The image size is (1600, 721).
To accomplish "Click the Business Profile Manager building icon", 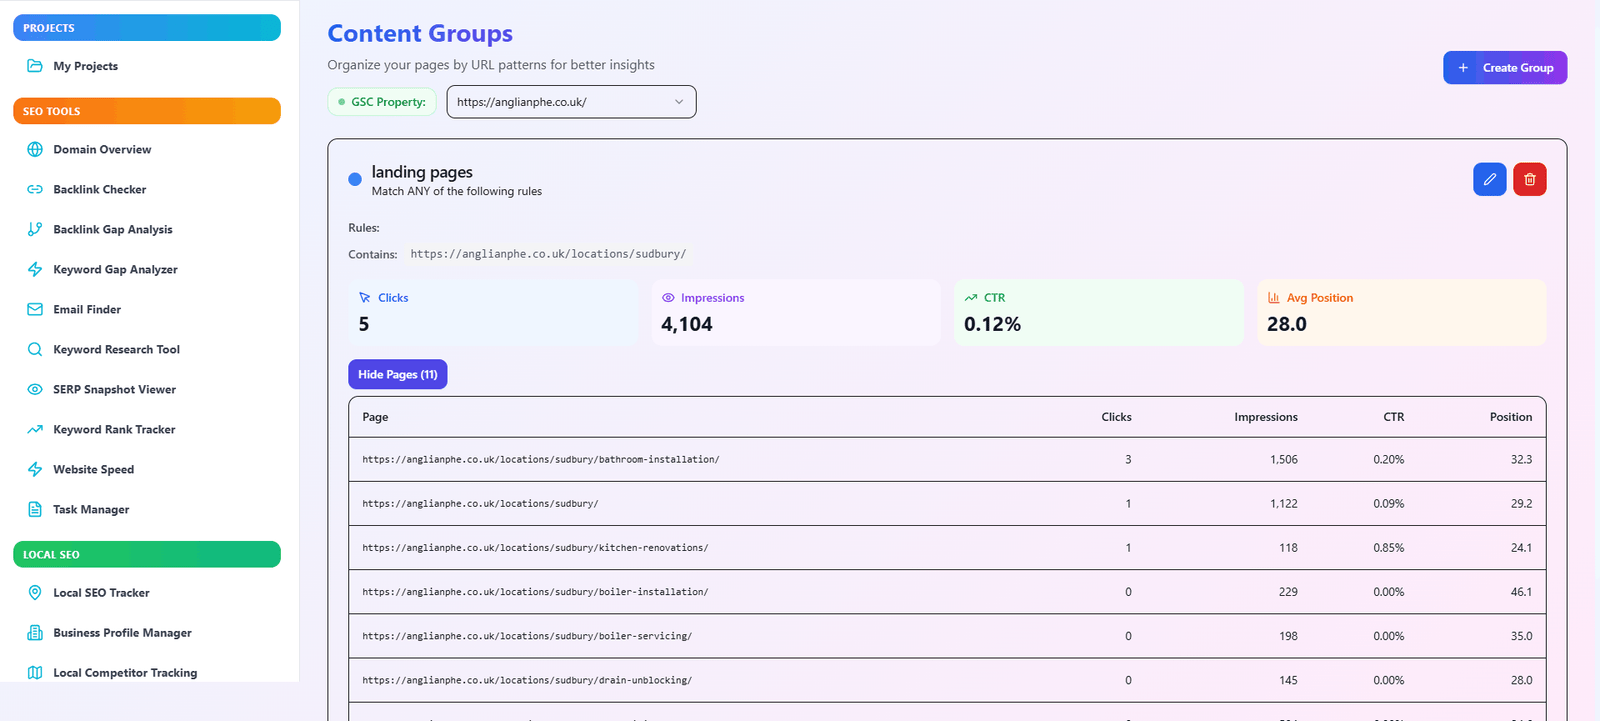I will (35, 633).
